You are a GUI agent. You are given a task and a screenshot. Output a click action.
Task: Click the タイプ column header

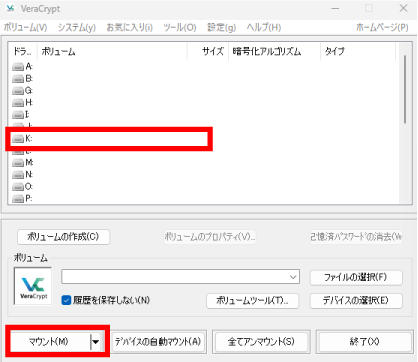(358, 51)
